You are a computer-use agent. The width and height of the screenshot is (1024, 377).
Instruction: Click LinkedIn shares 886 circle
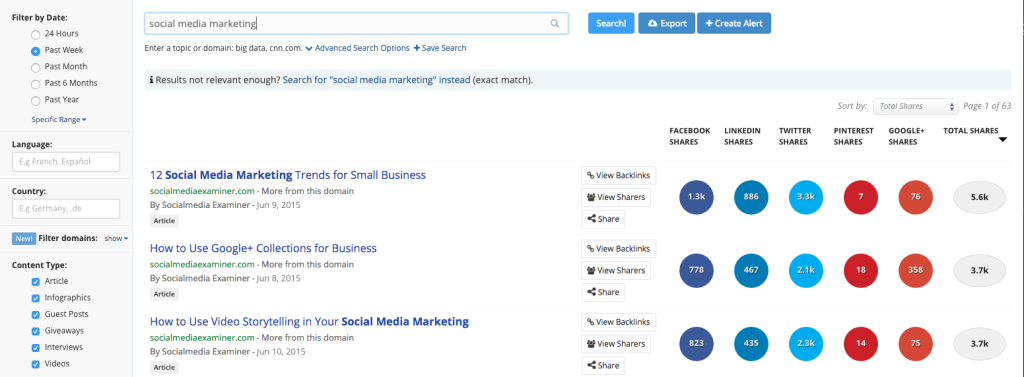(751, 197)
